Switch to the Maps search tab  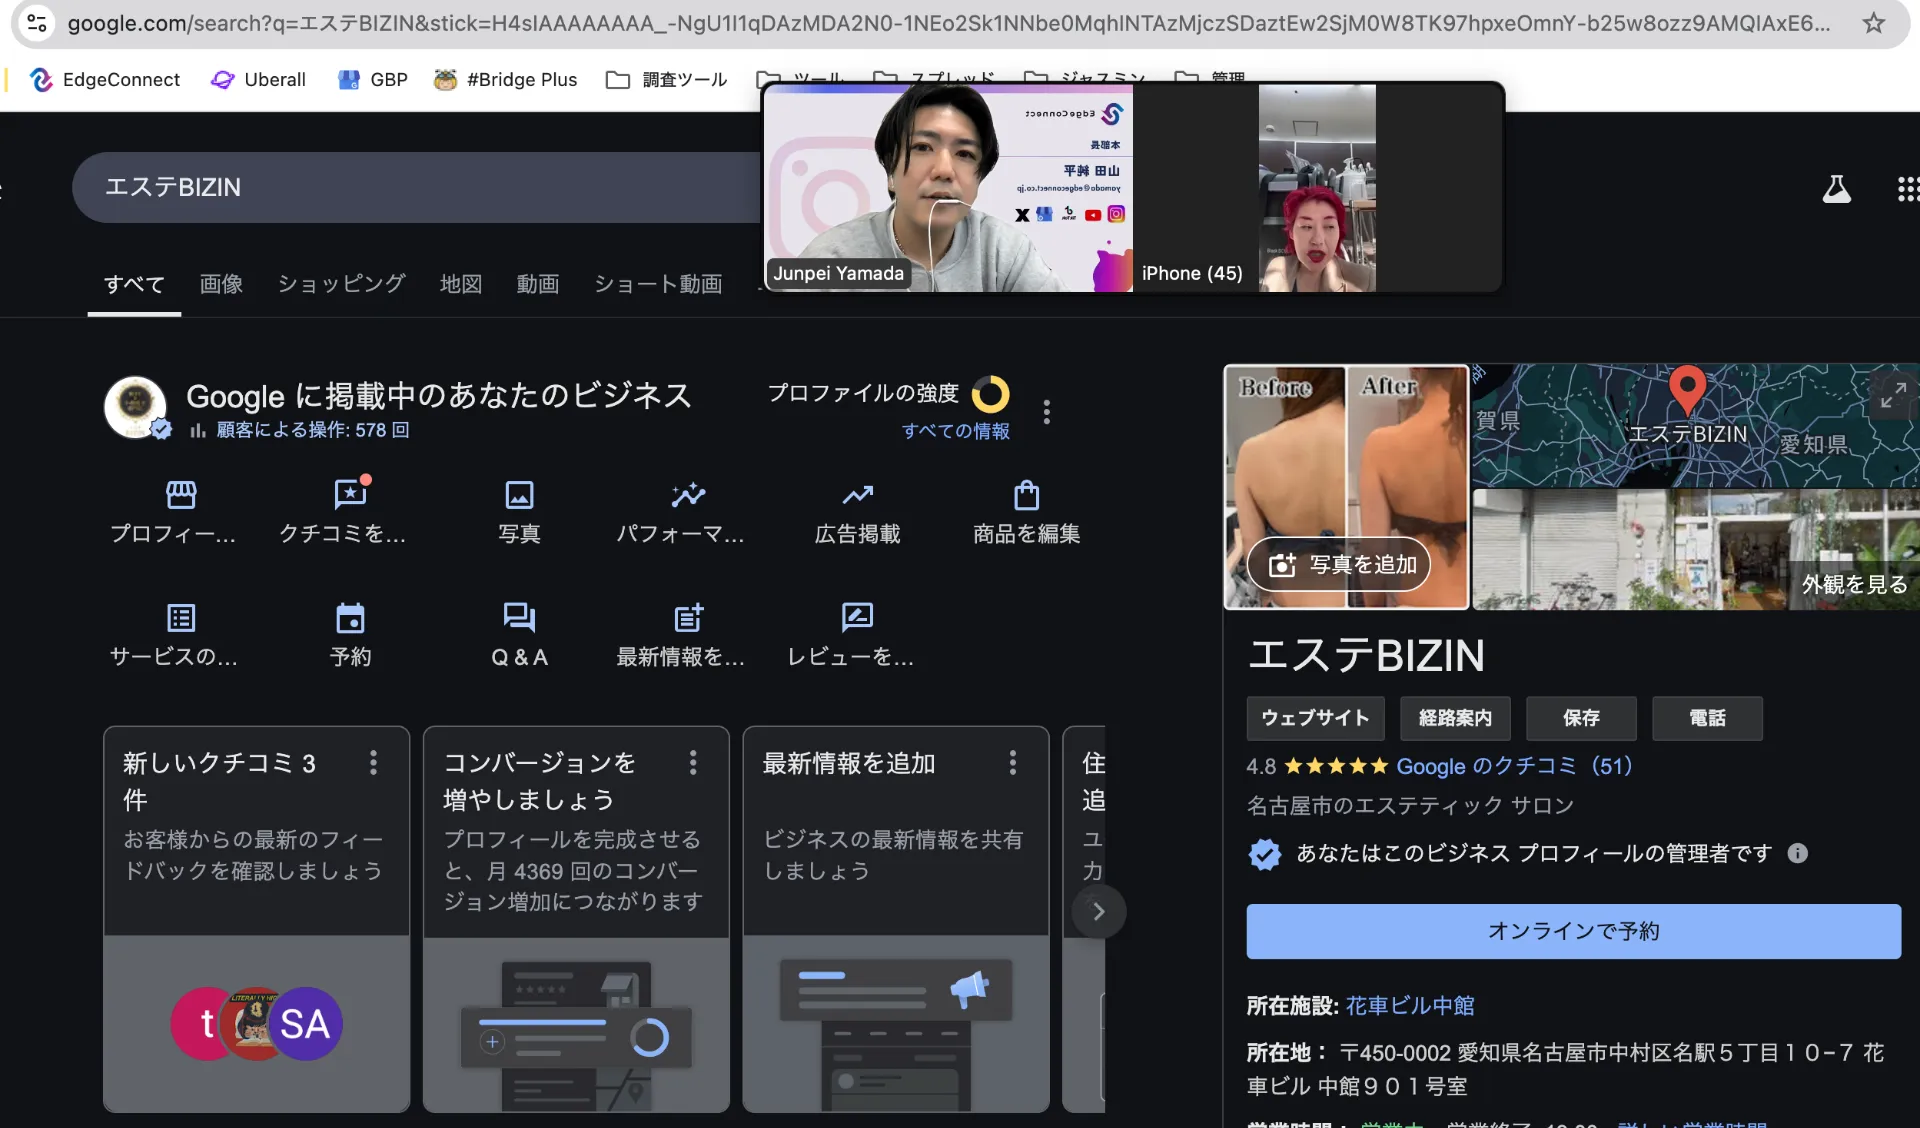[460, 284]
